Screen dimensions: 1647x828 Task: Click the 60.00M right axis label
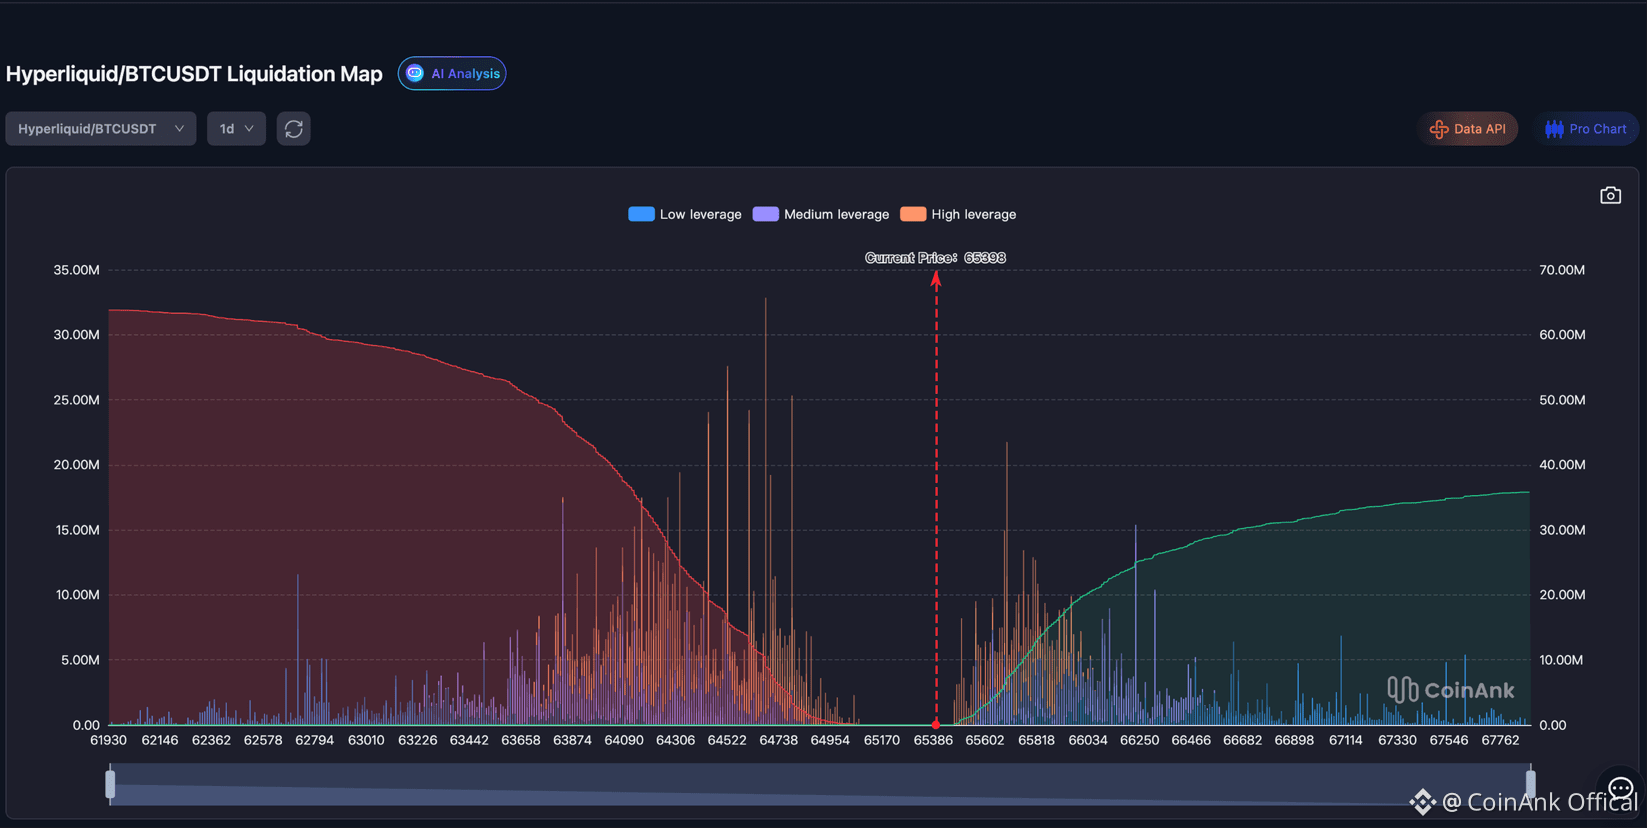(1562, 335)
